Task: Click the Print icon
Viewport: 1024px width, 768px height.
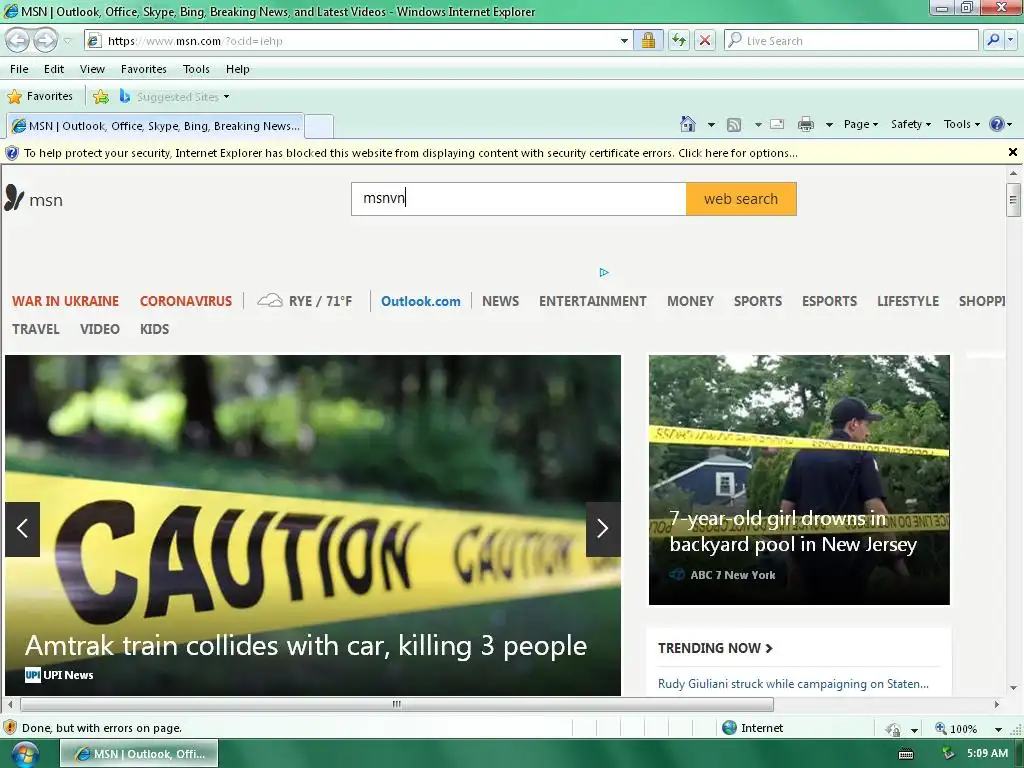Action: tap(806, 124)
